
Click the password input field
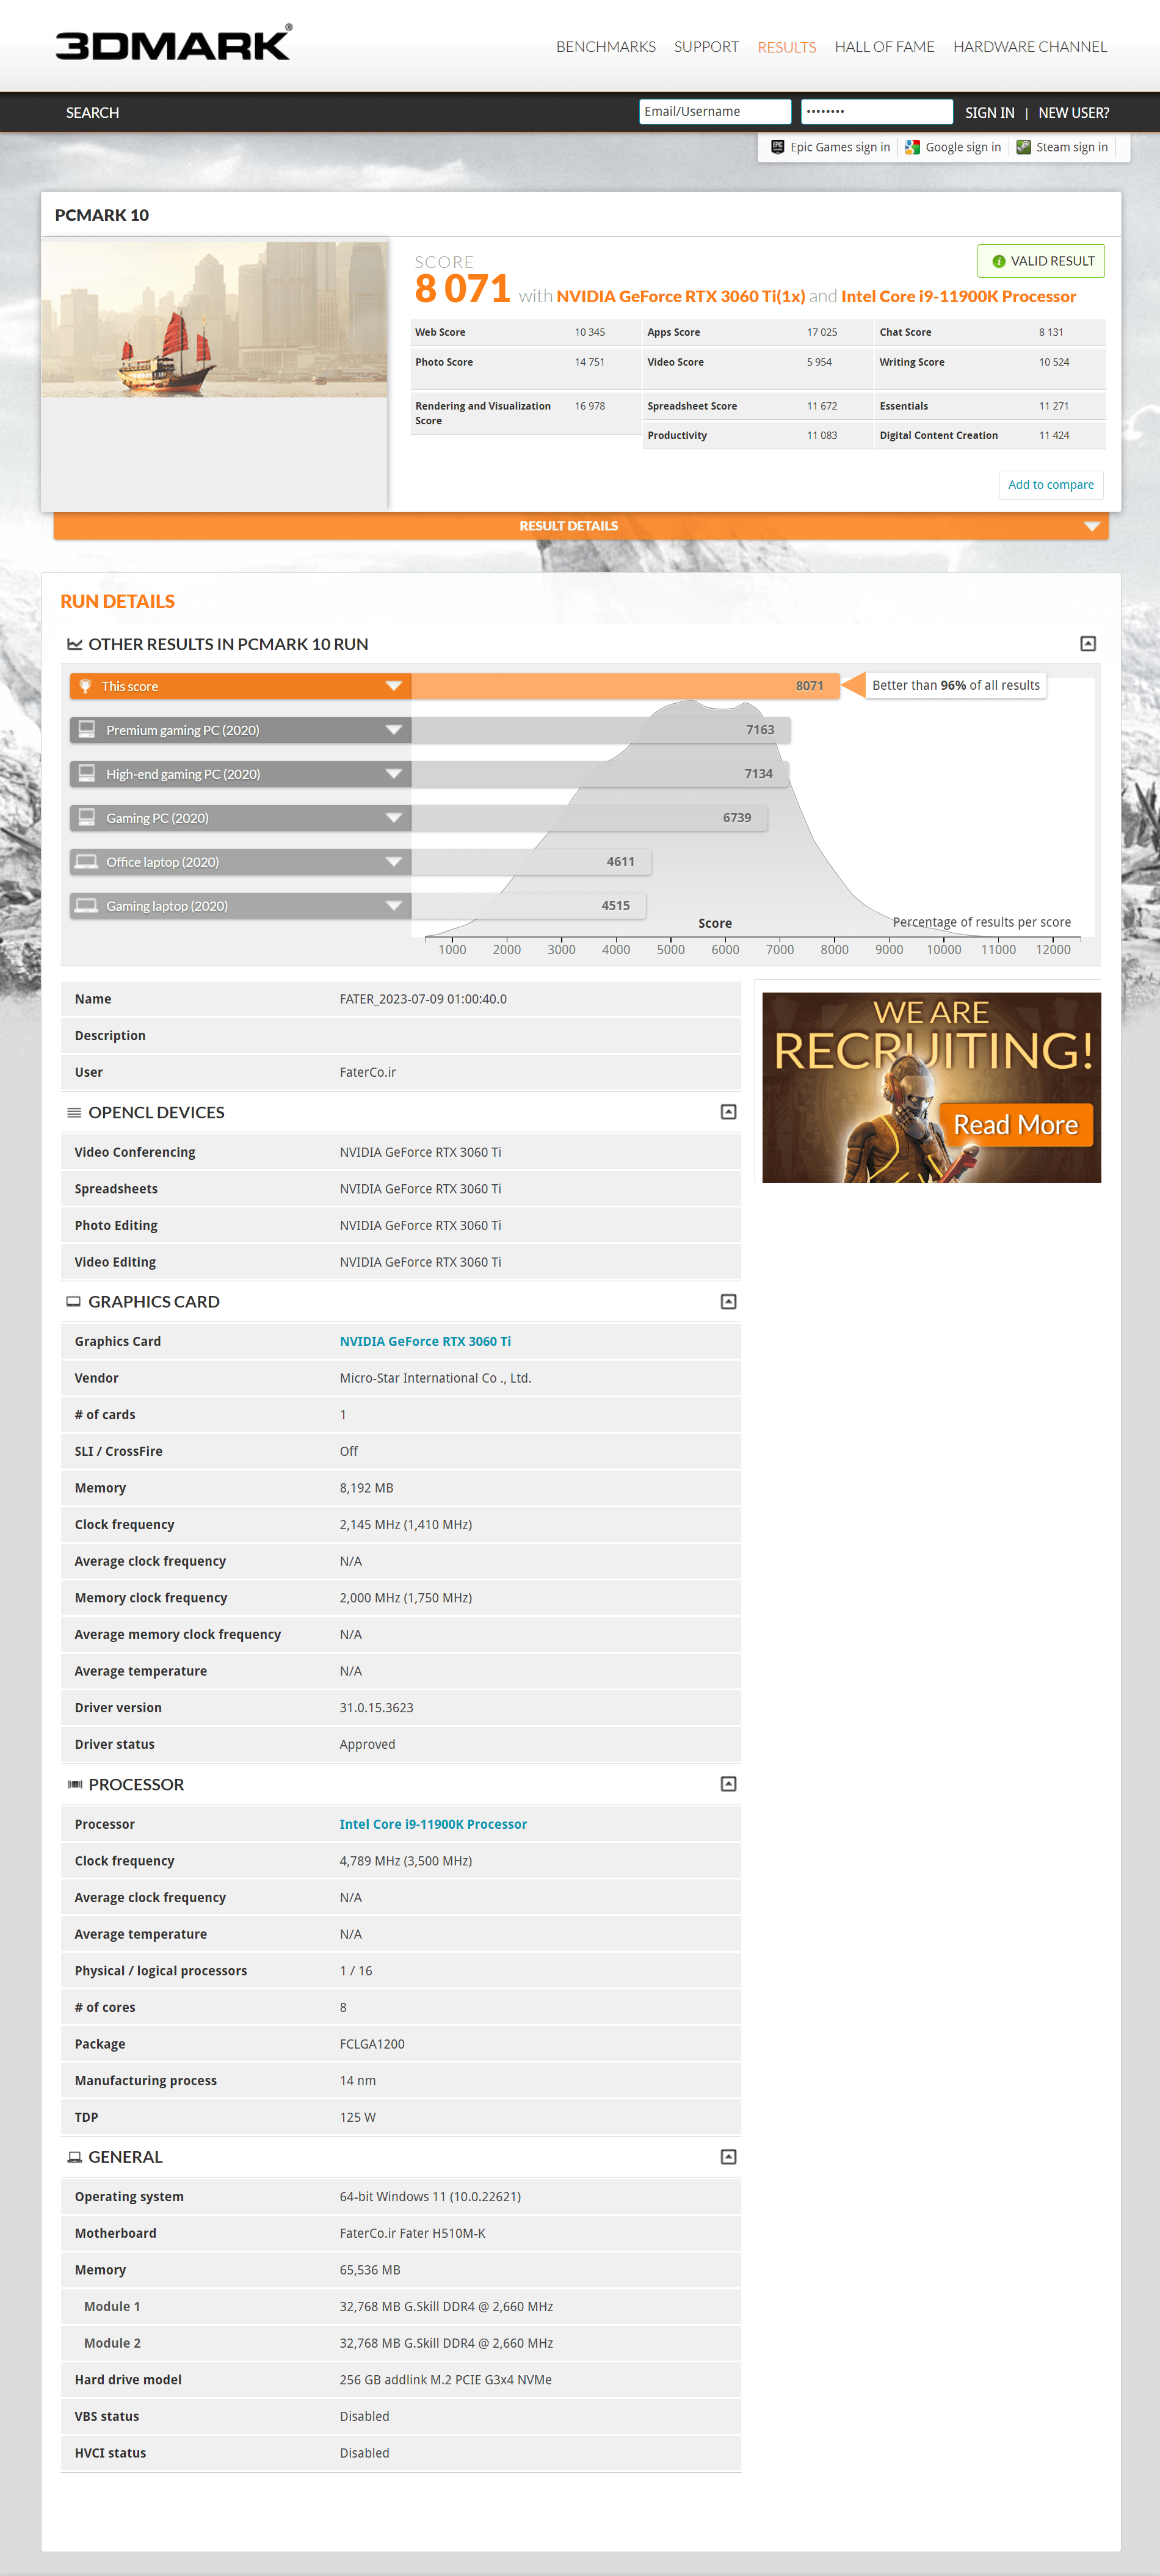(877, 112)
